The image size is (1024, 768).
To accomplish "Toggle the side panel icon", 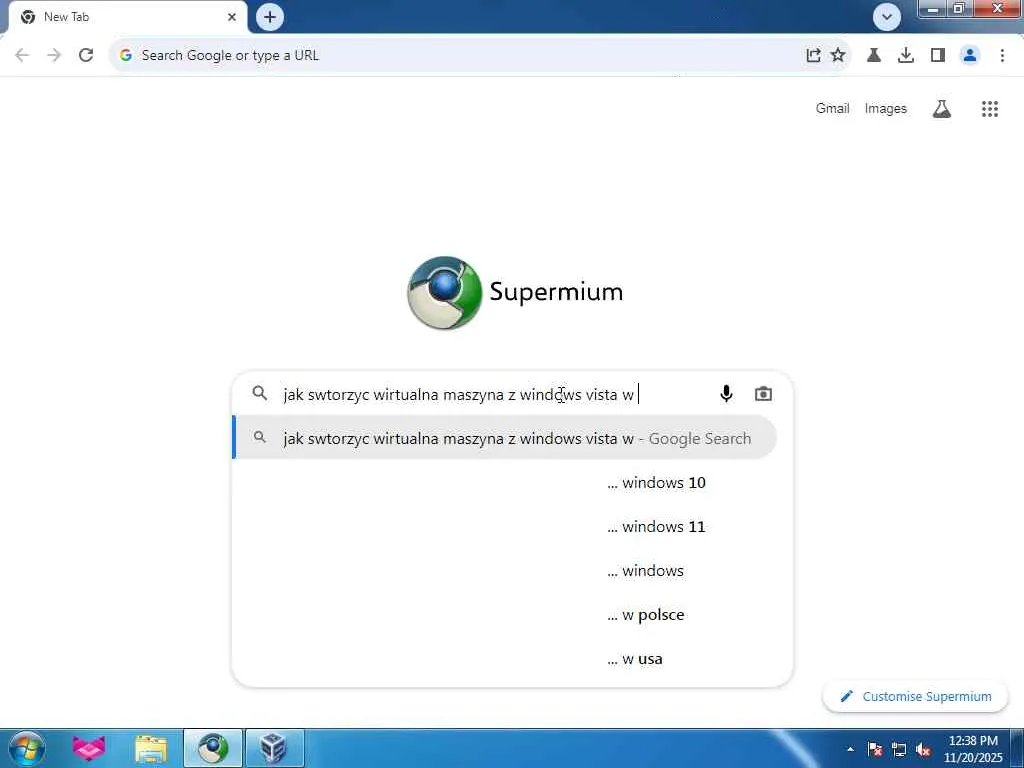I will click(938, 56).
